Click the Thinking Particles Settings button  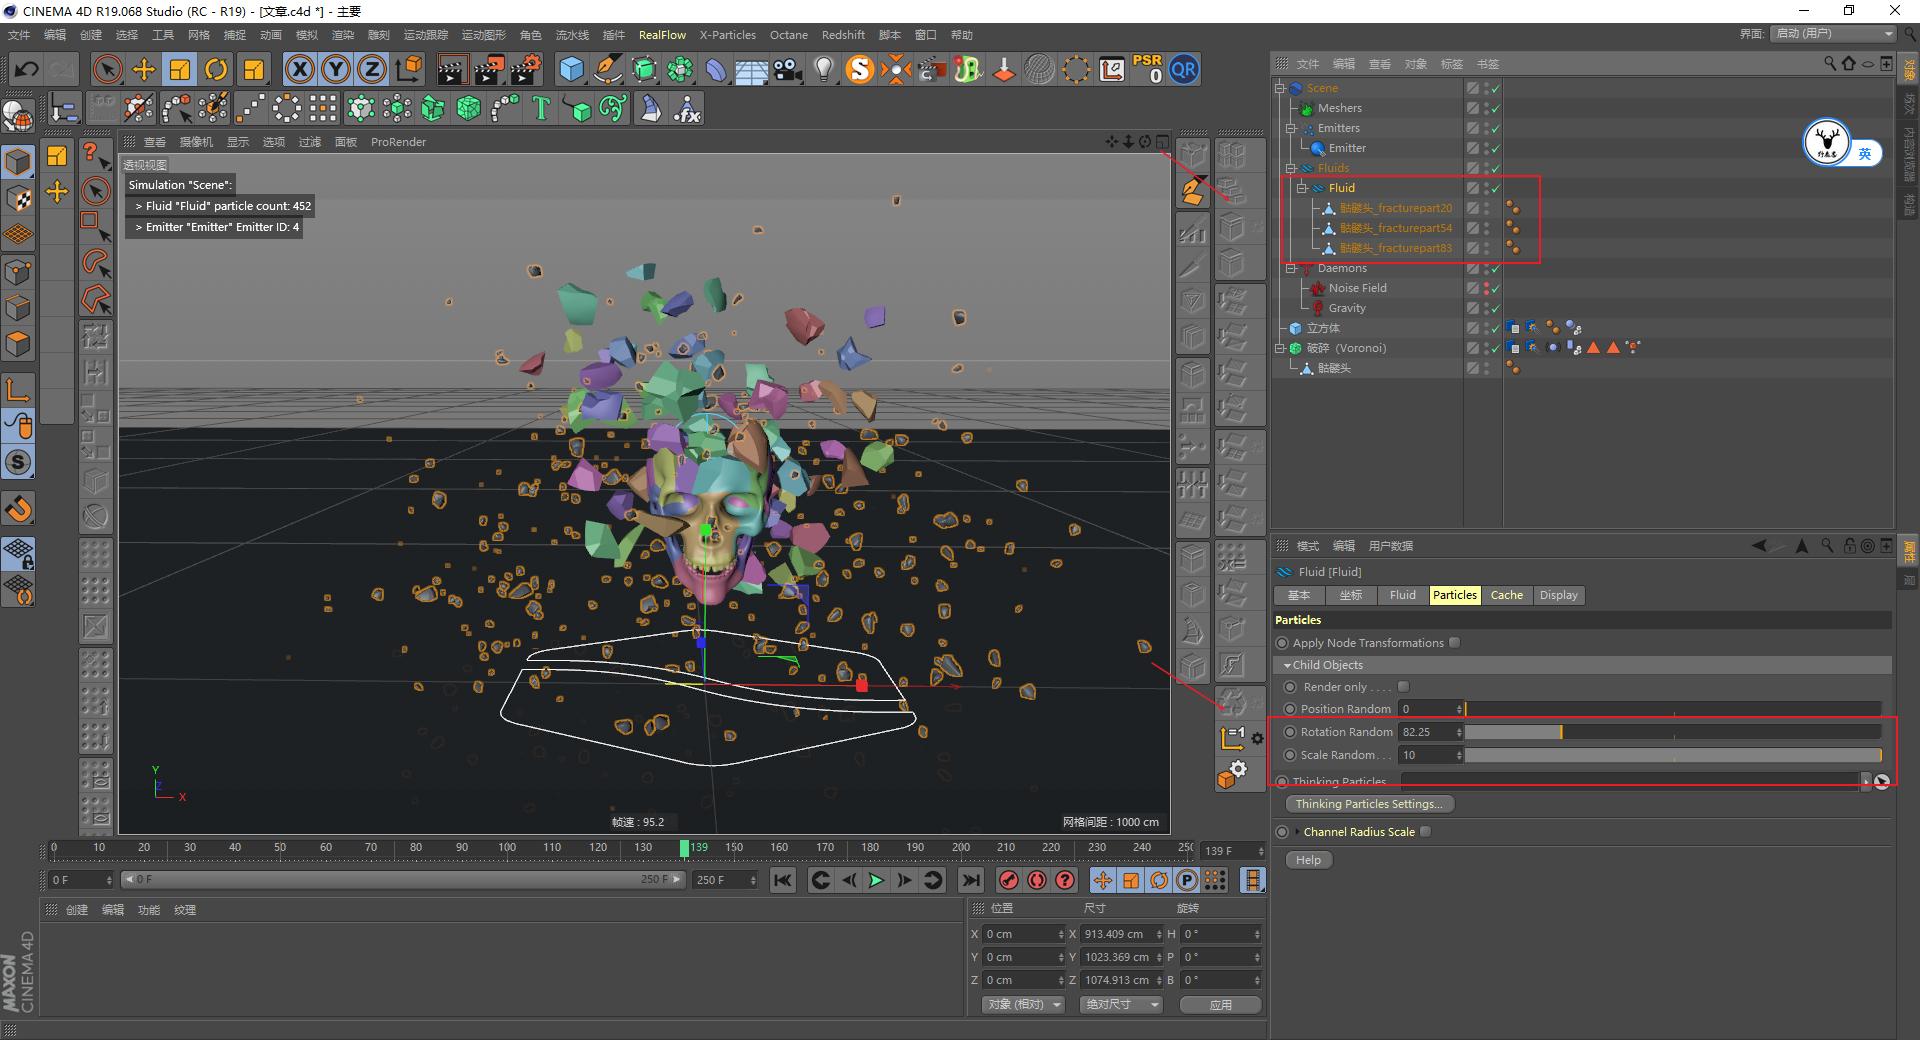[x=1368, y=803]
